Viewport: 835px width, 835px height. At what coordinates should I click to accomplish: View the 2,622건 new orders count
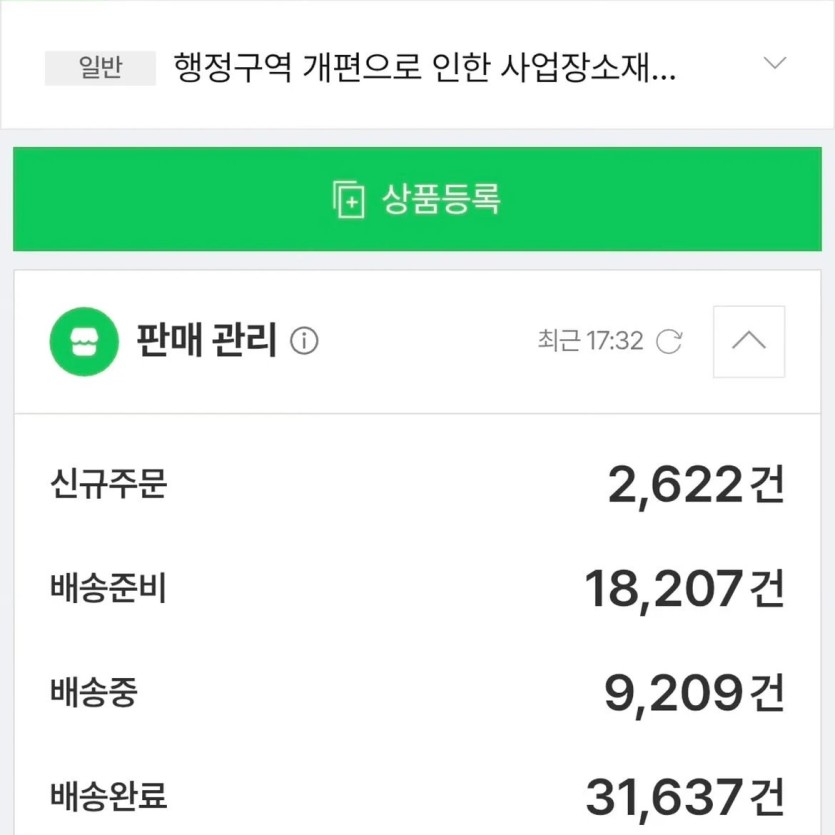coord(695,485)
